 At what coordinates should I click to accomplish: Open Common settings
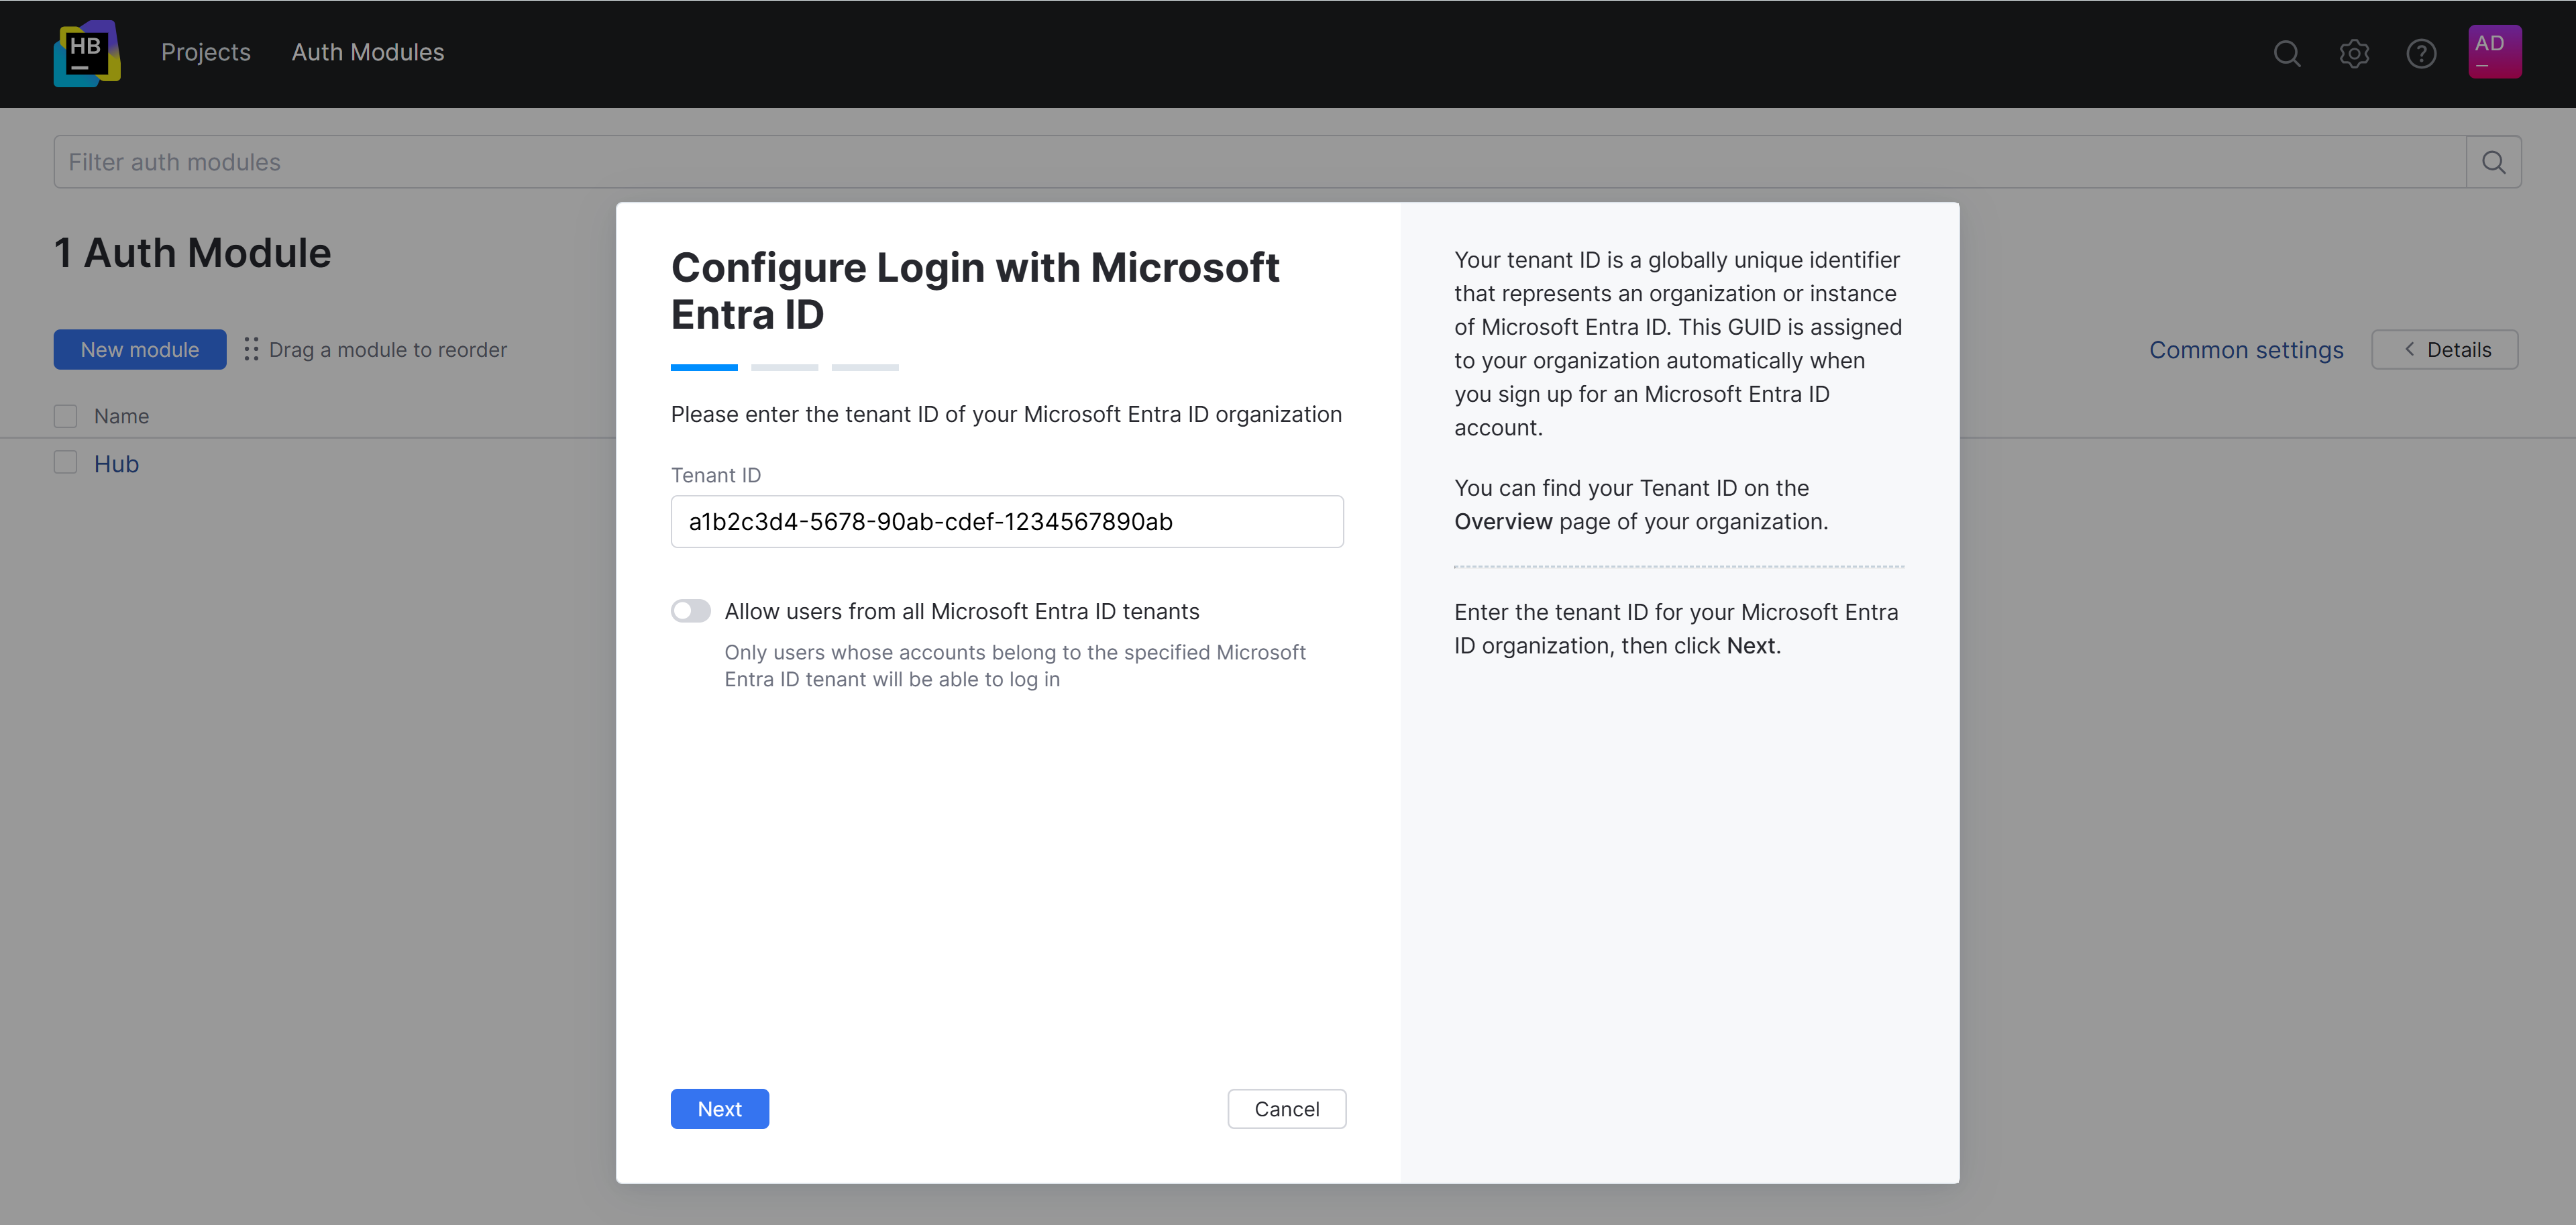pos(2246,350)
